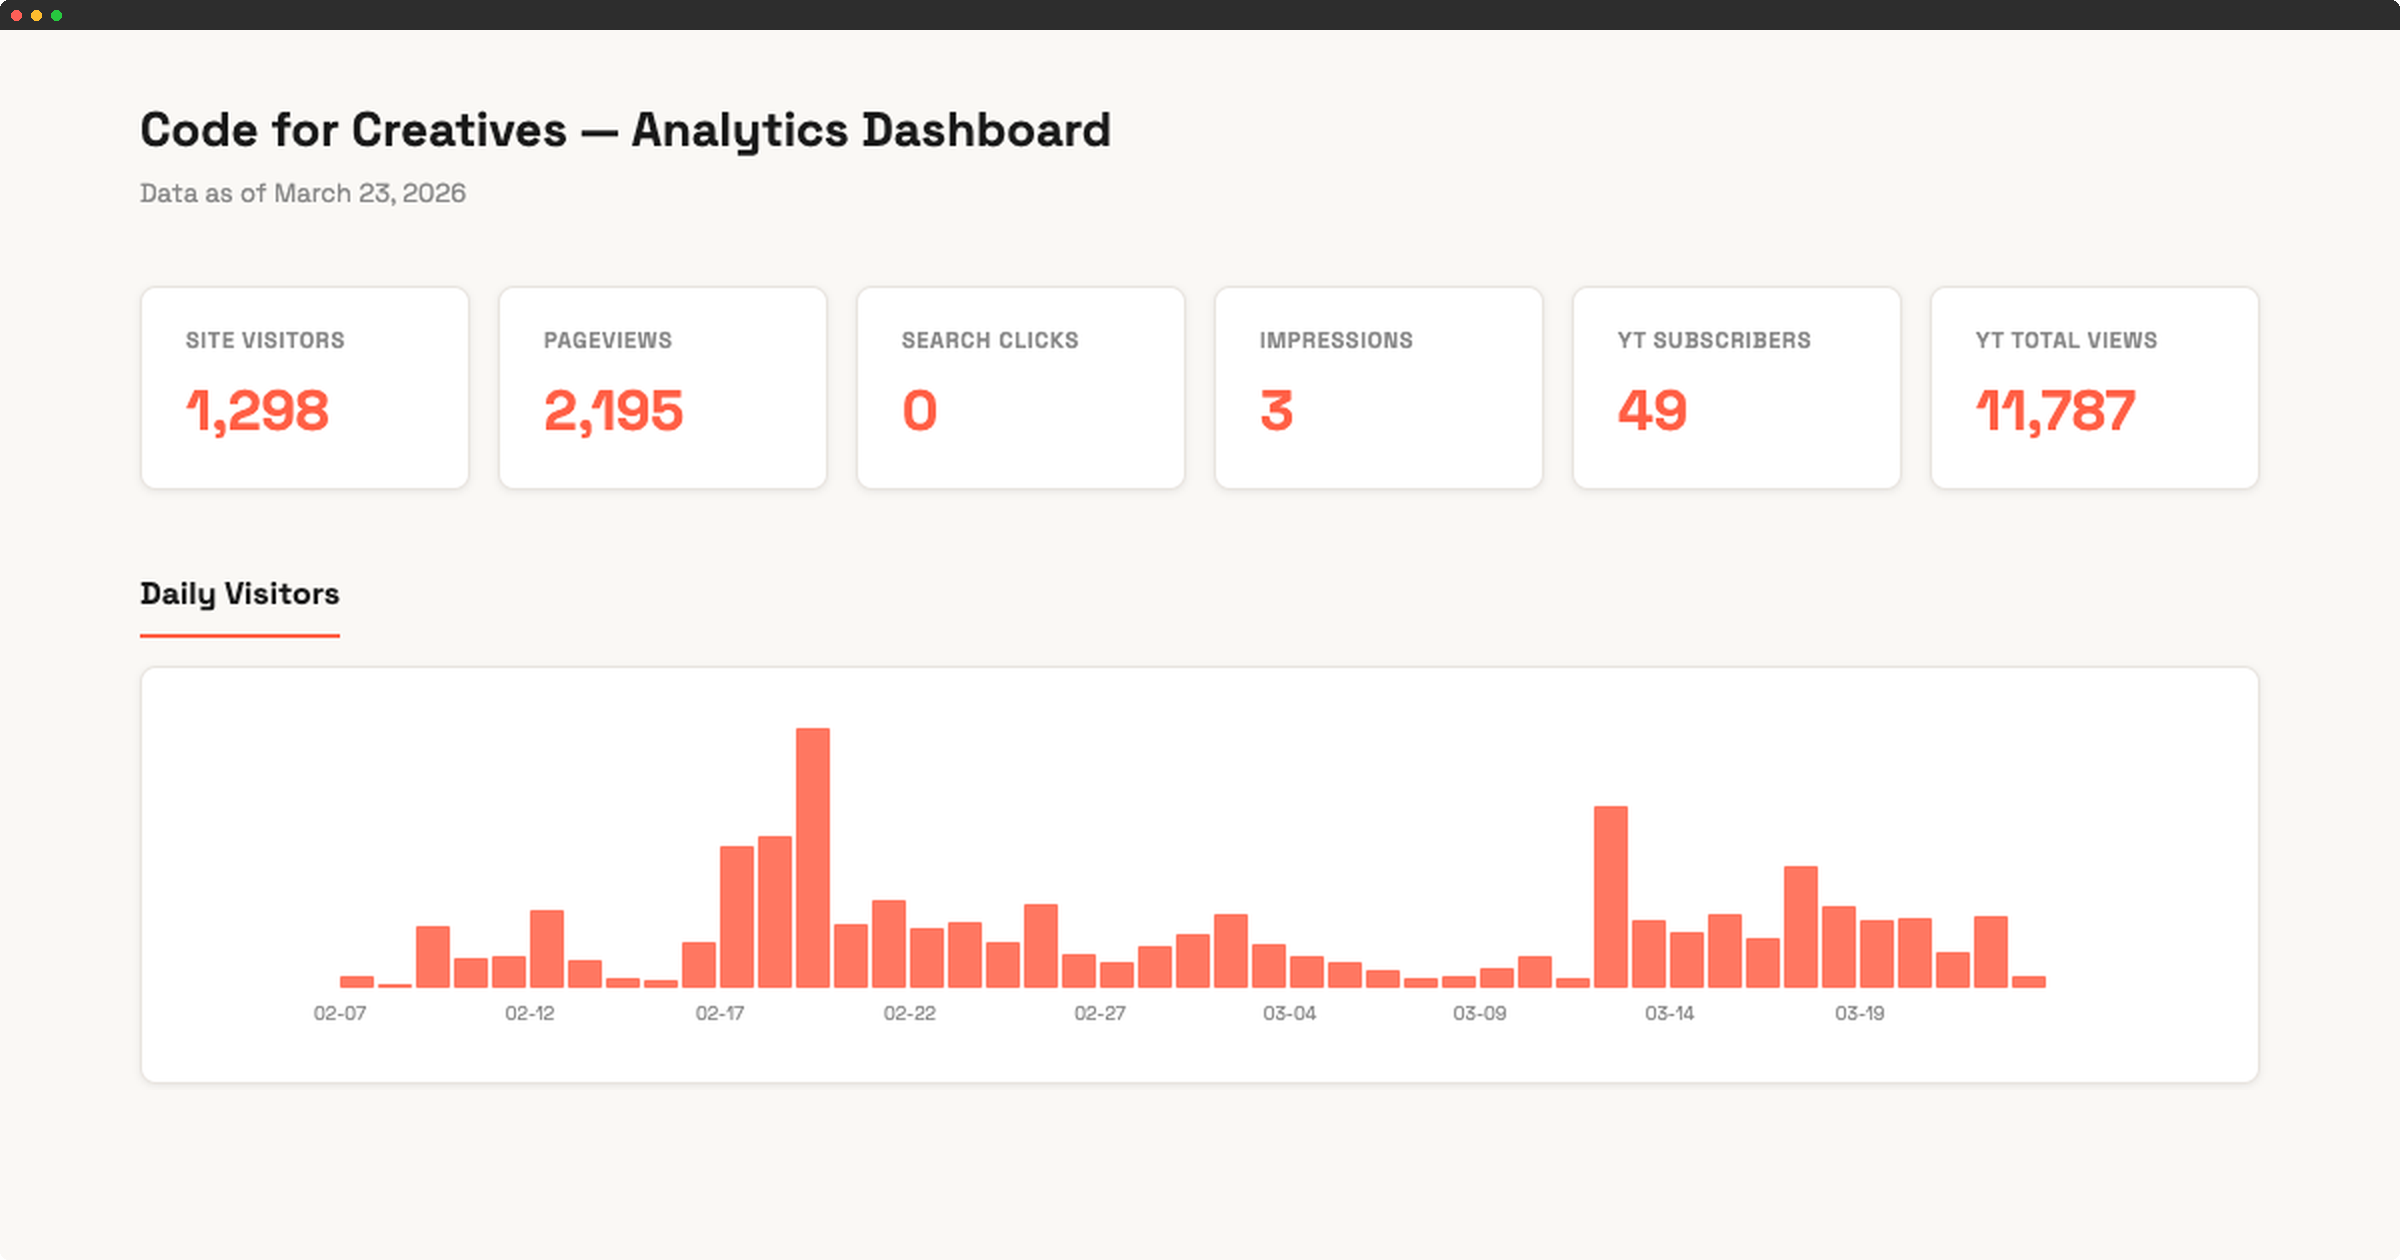Click the Daily Visitors section heading

[x=239, y=594]
